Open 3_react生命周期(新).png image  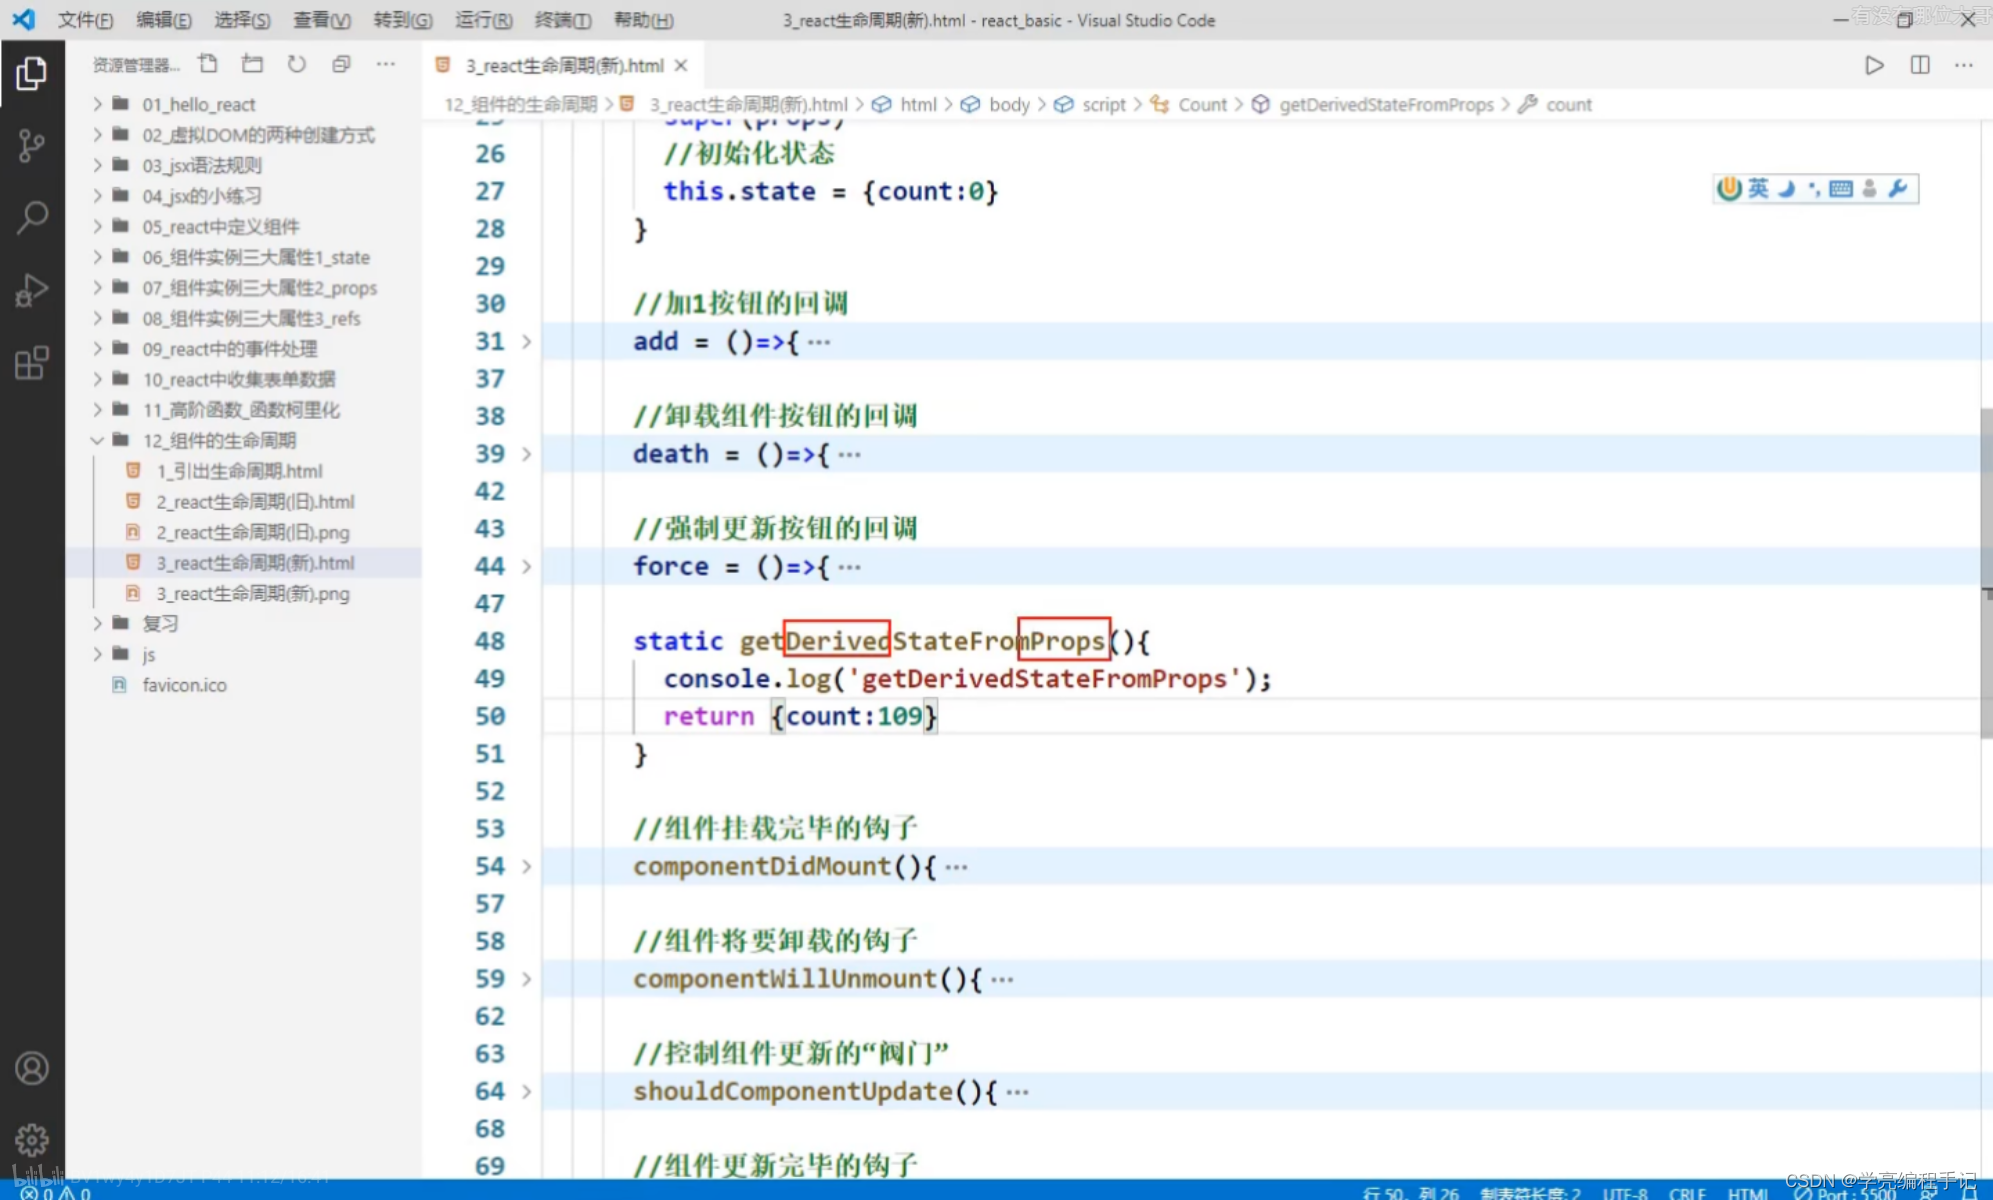[244, 593]
